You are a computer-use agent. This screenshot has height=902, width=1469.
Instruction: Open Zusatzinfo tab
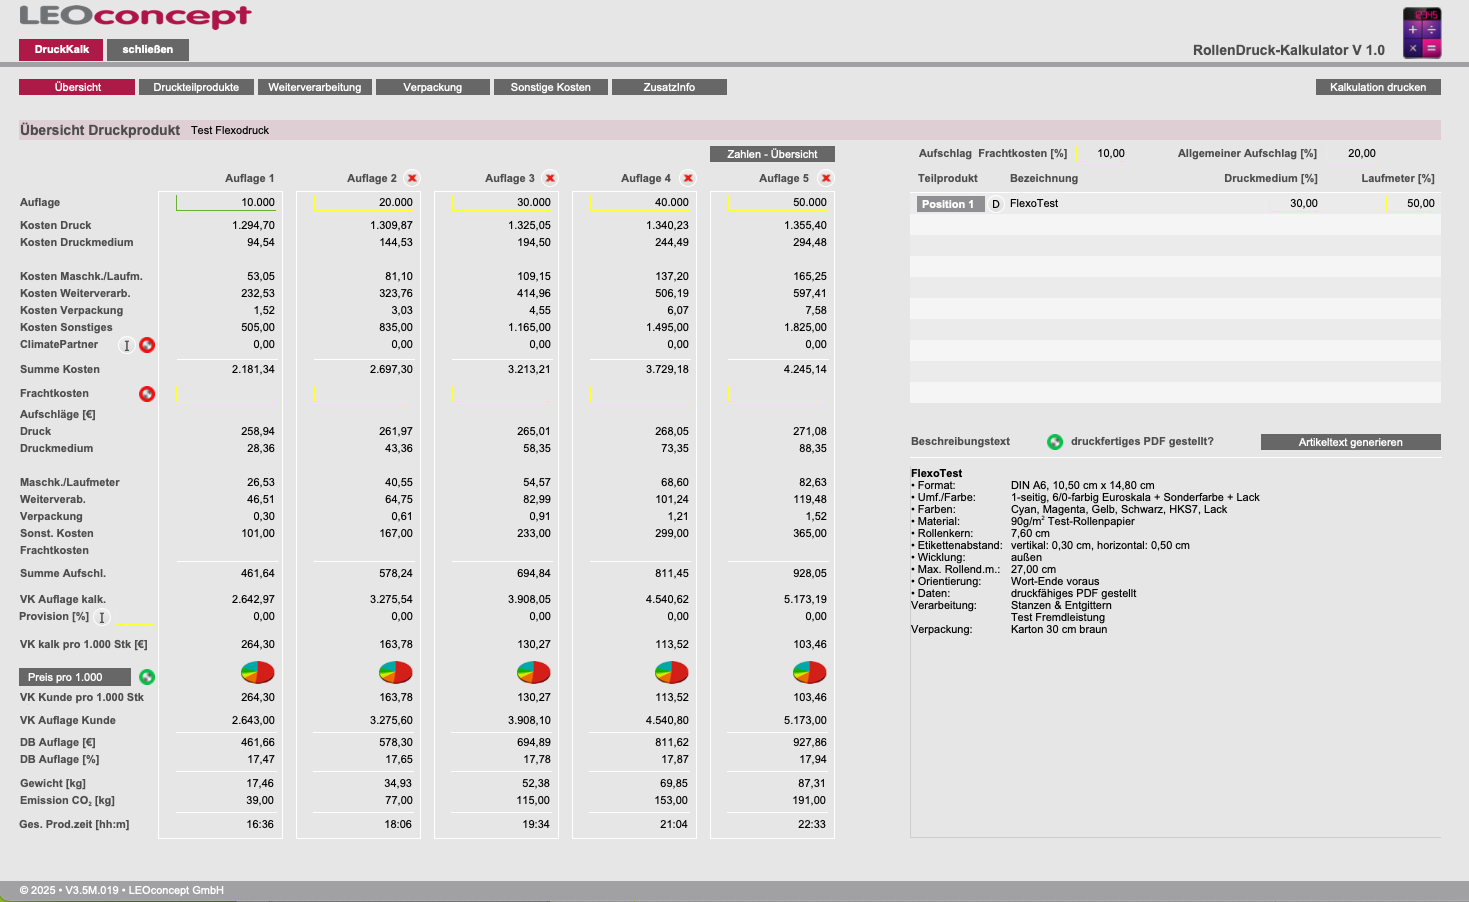click(669, 87)
